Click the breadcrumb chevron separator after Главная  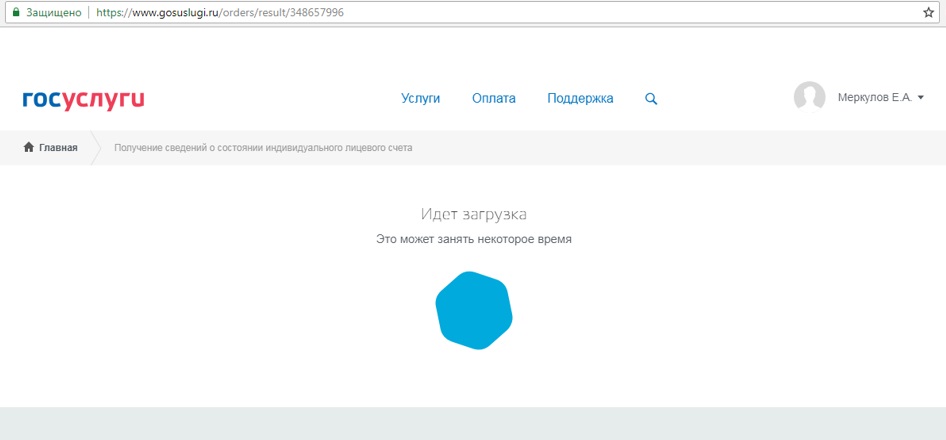96,148
